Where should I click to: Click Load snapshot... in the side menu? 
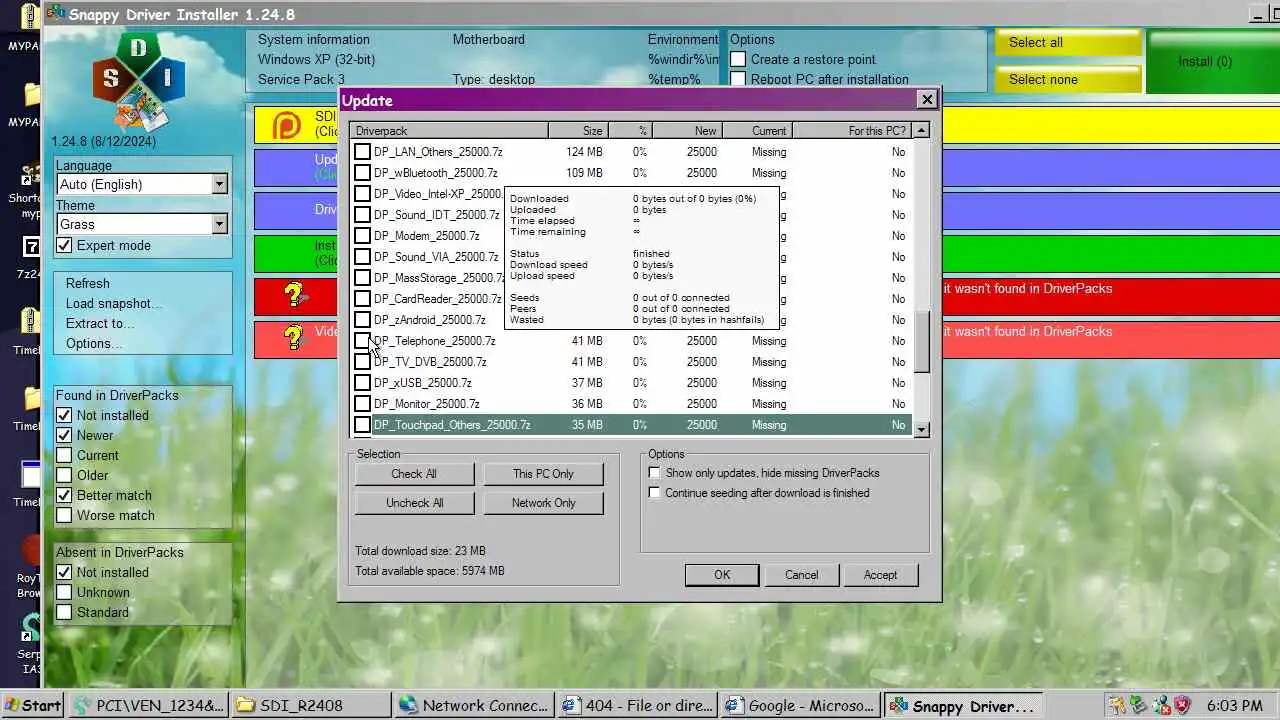114,303
